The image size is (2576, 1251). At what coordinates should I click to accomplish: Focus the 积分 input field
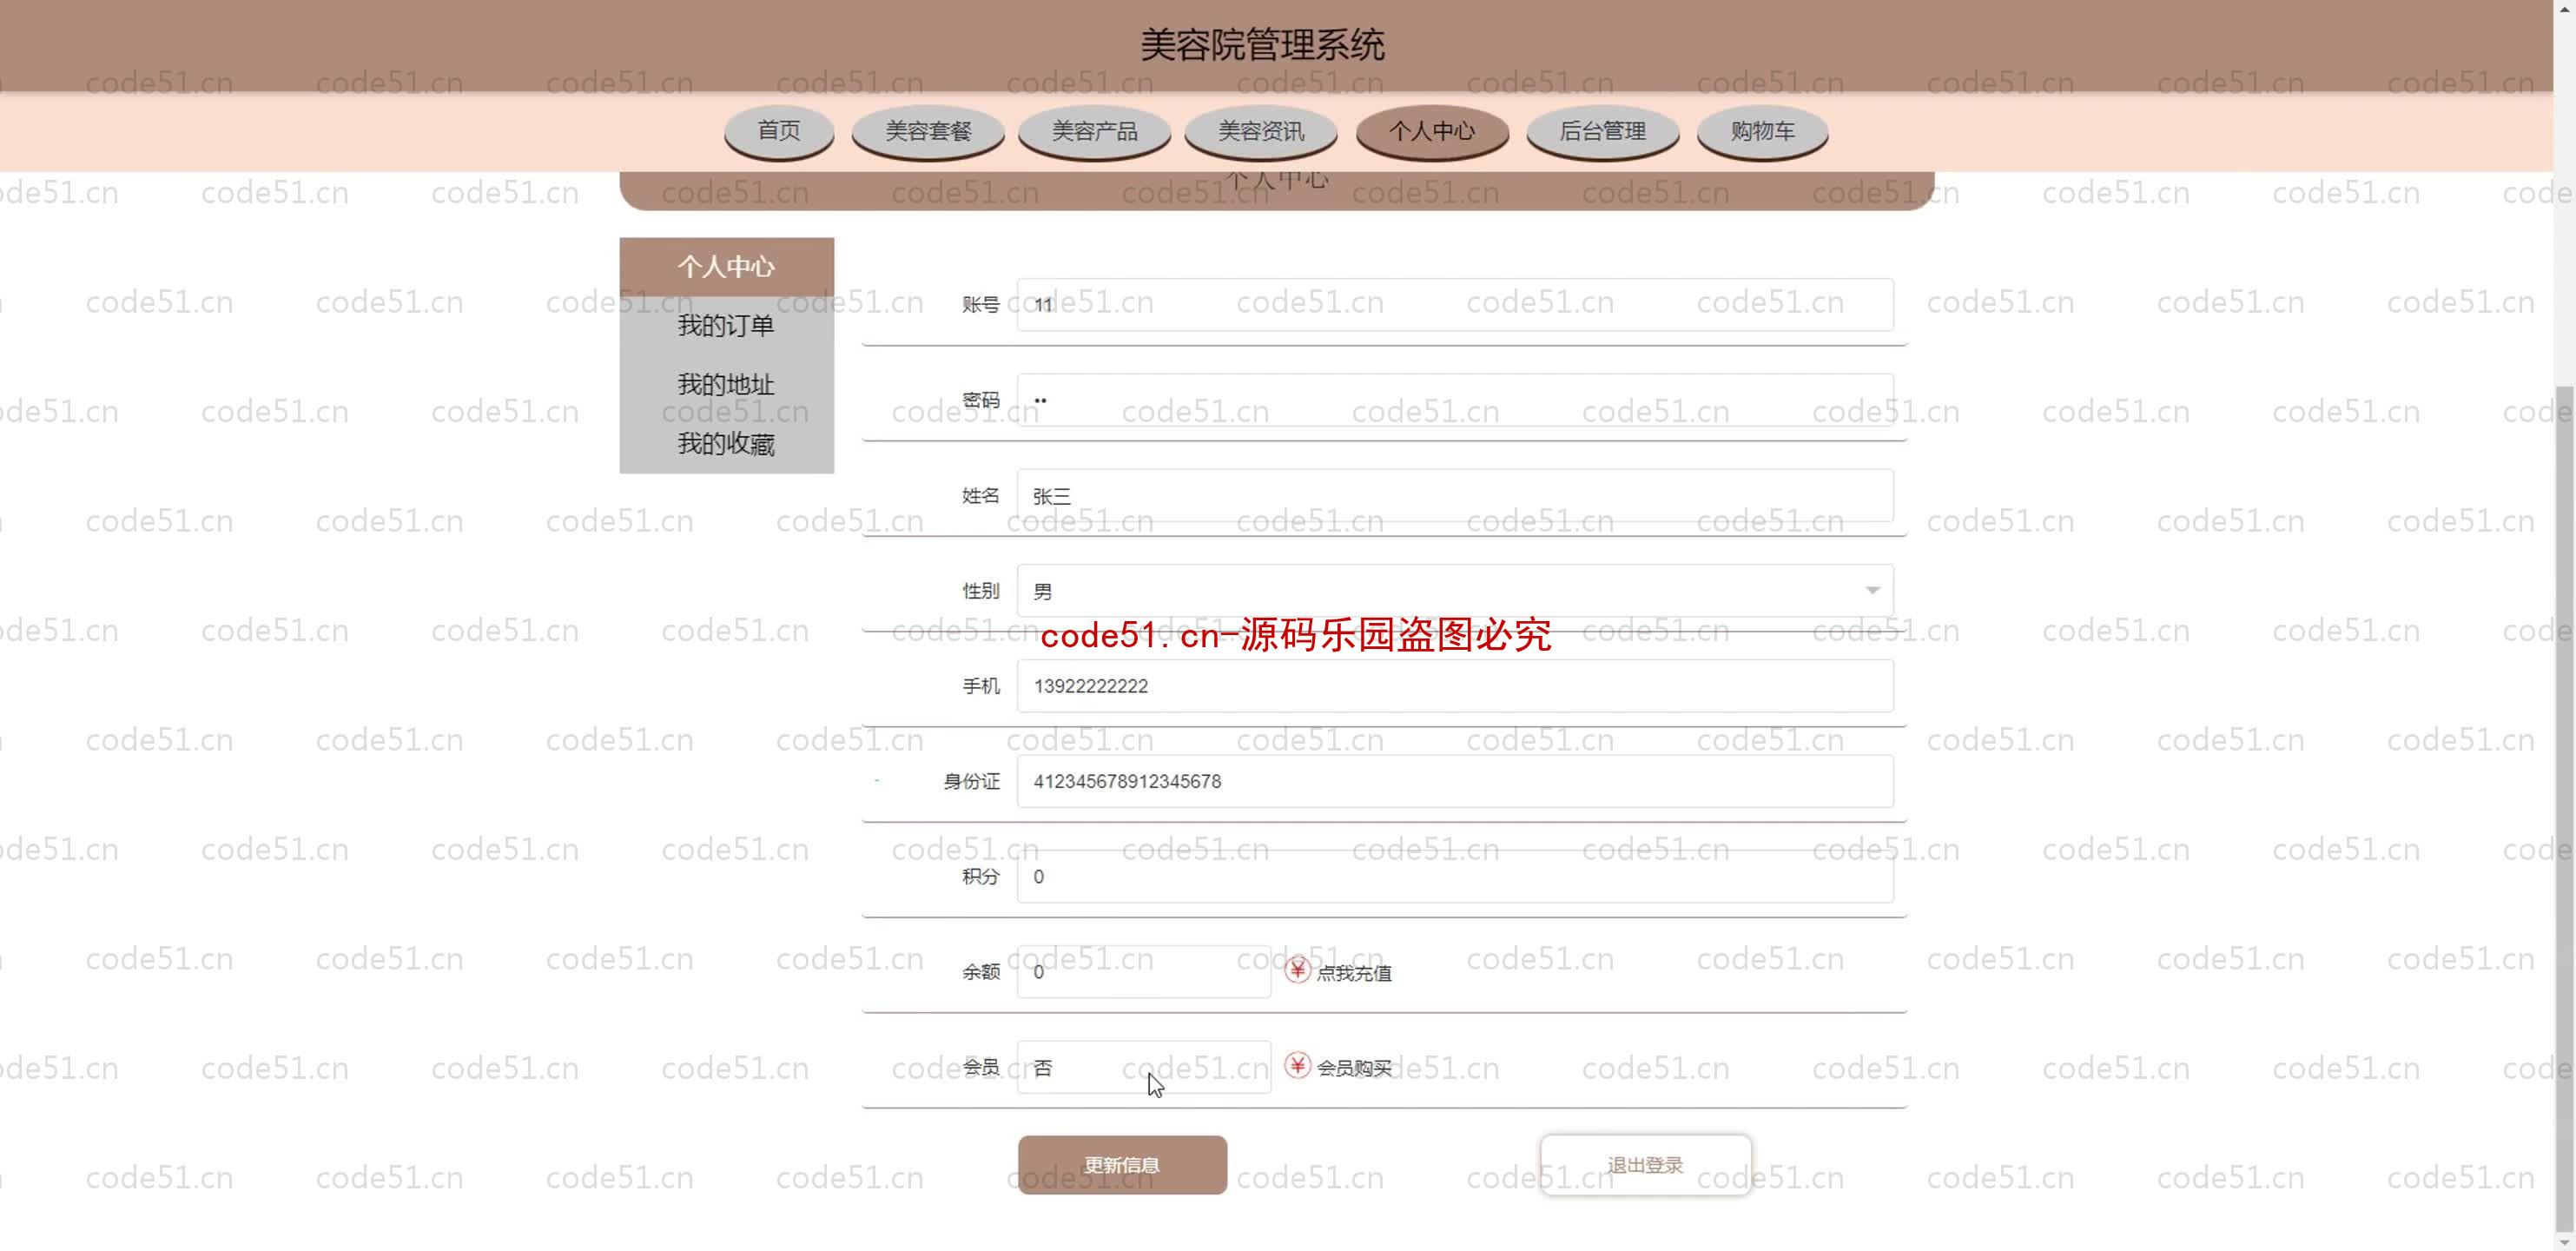click(x=1455, y=876)
